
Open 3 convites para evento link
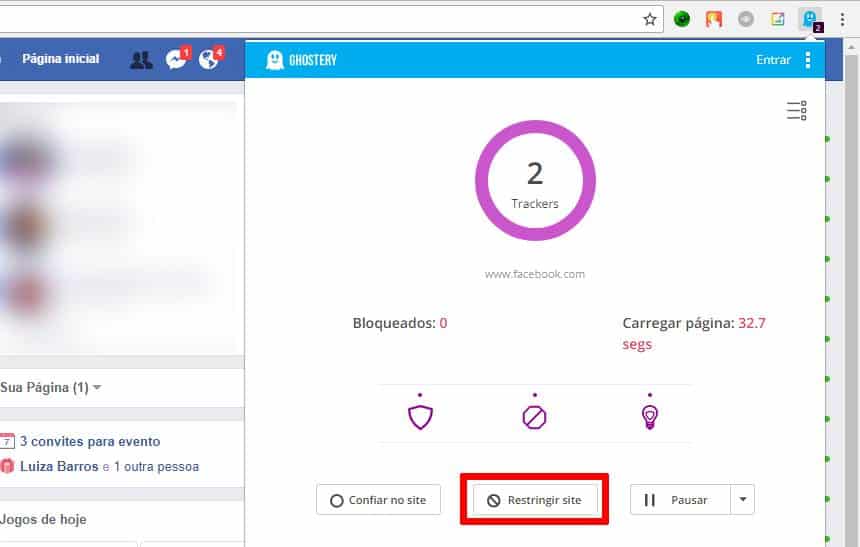coord(90,441)
